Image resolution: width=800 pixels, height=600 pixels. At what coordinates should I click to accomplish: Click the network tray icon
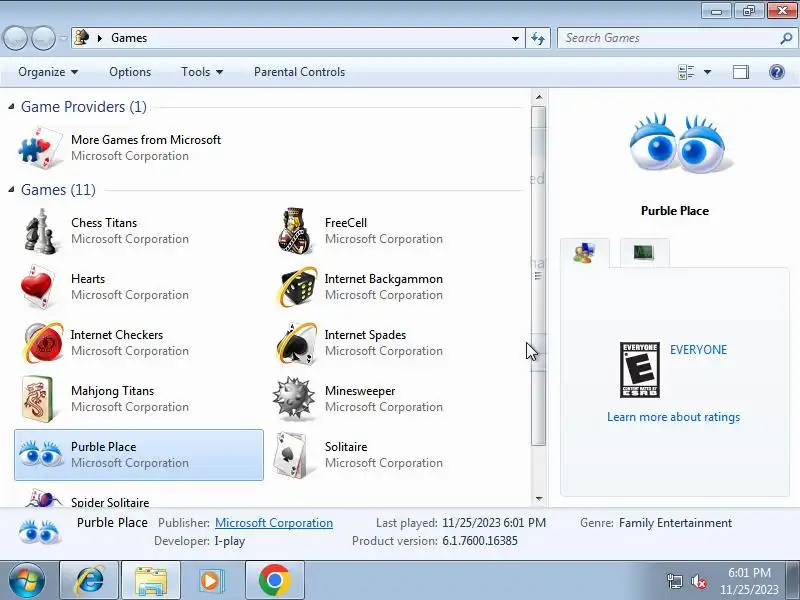click(675, 581)
